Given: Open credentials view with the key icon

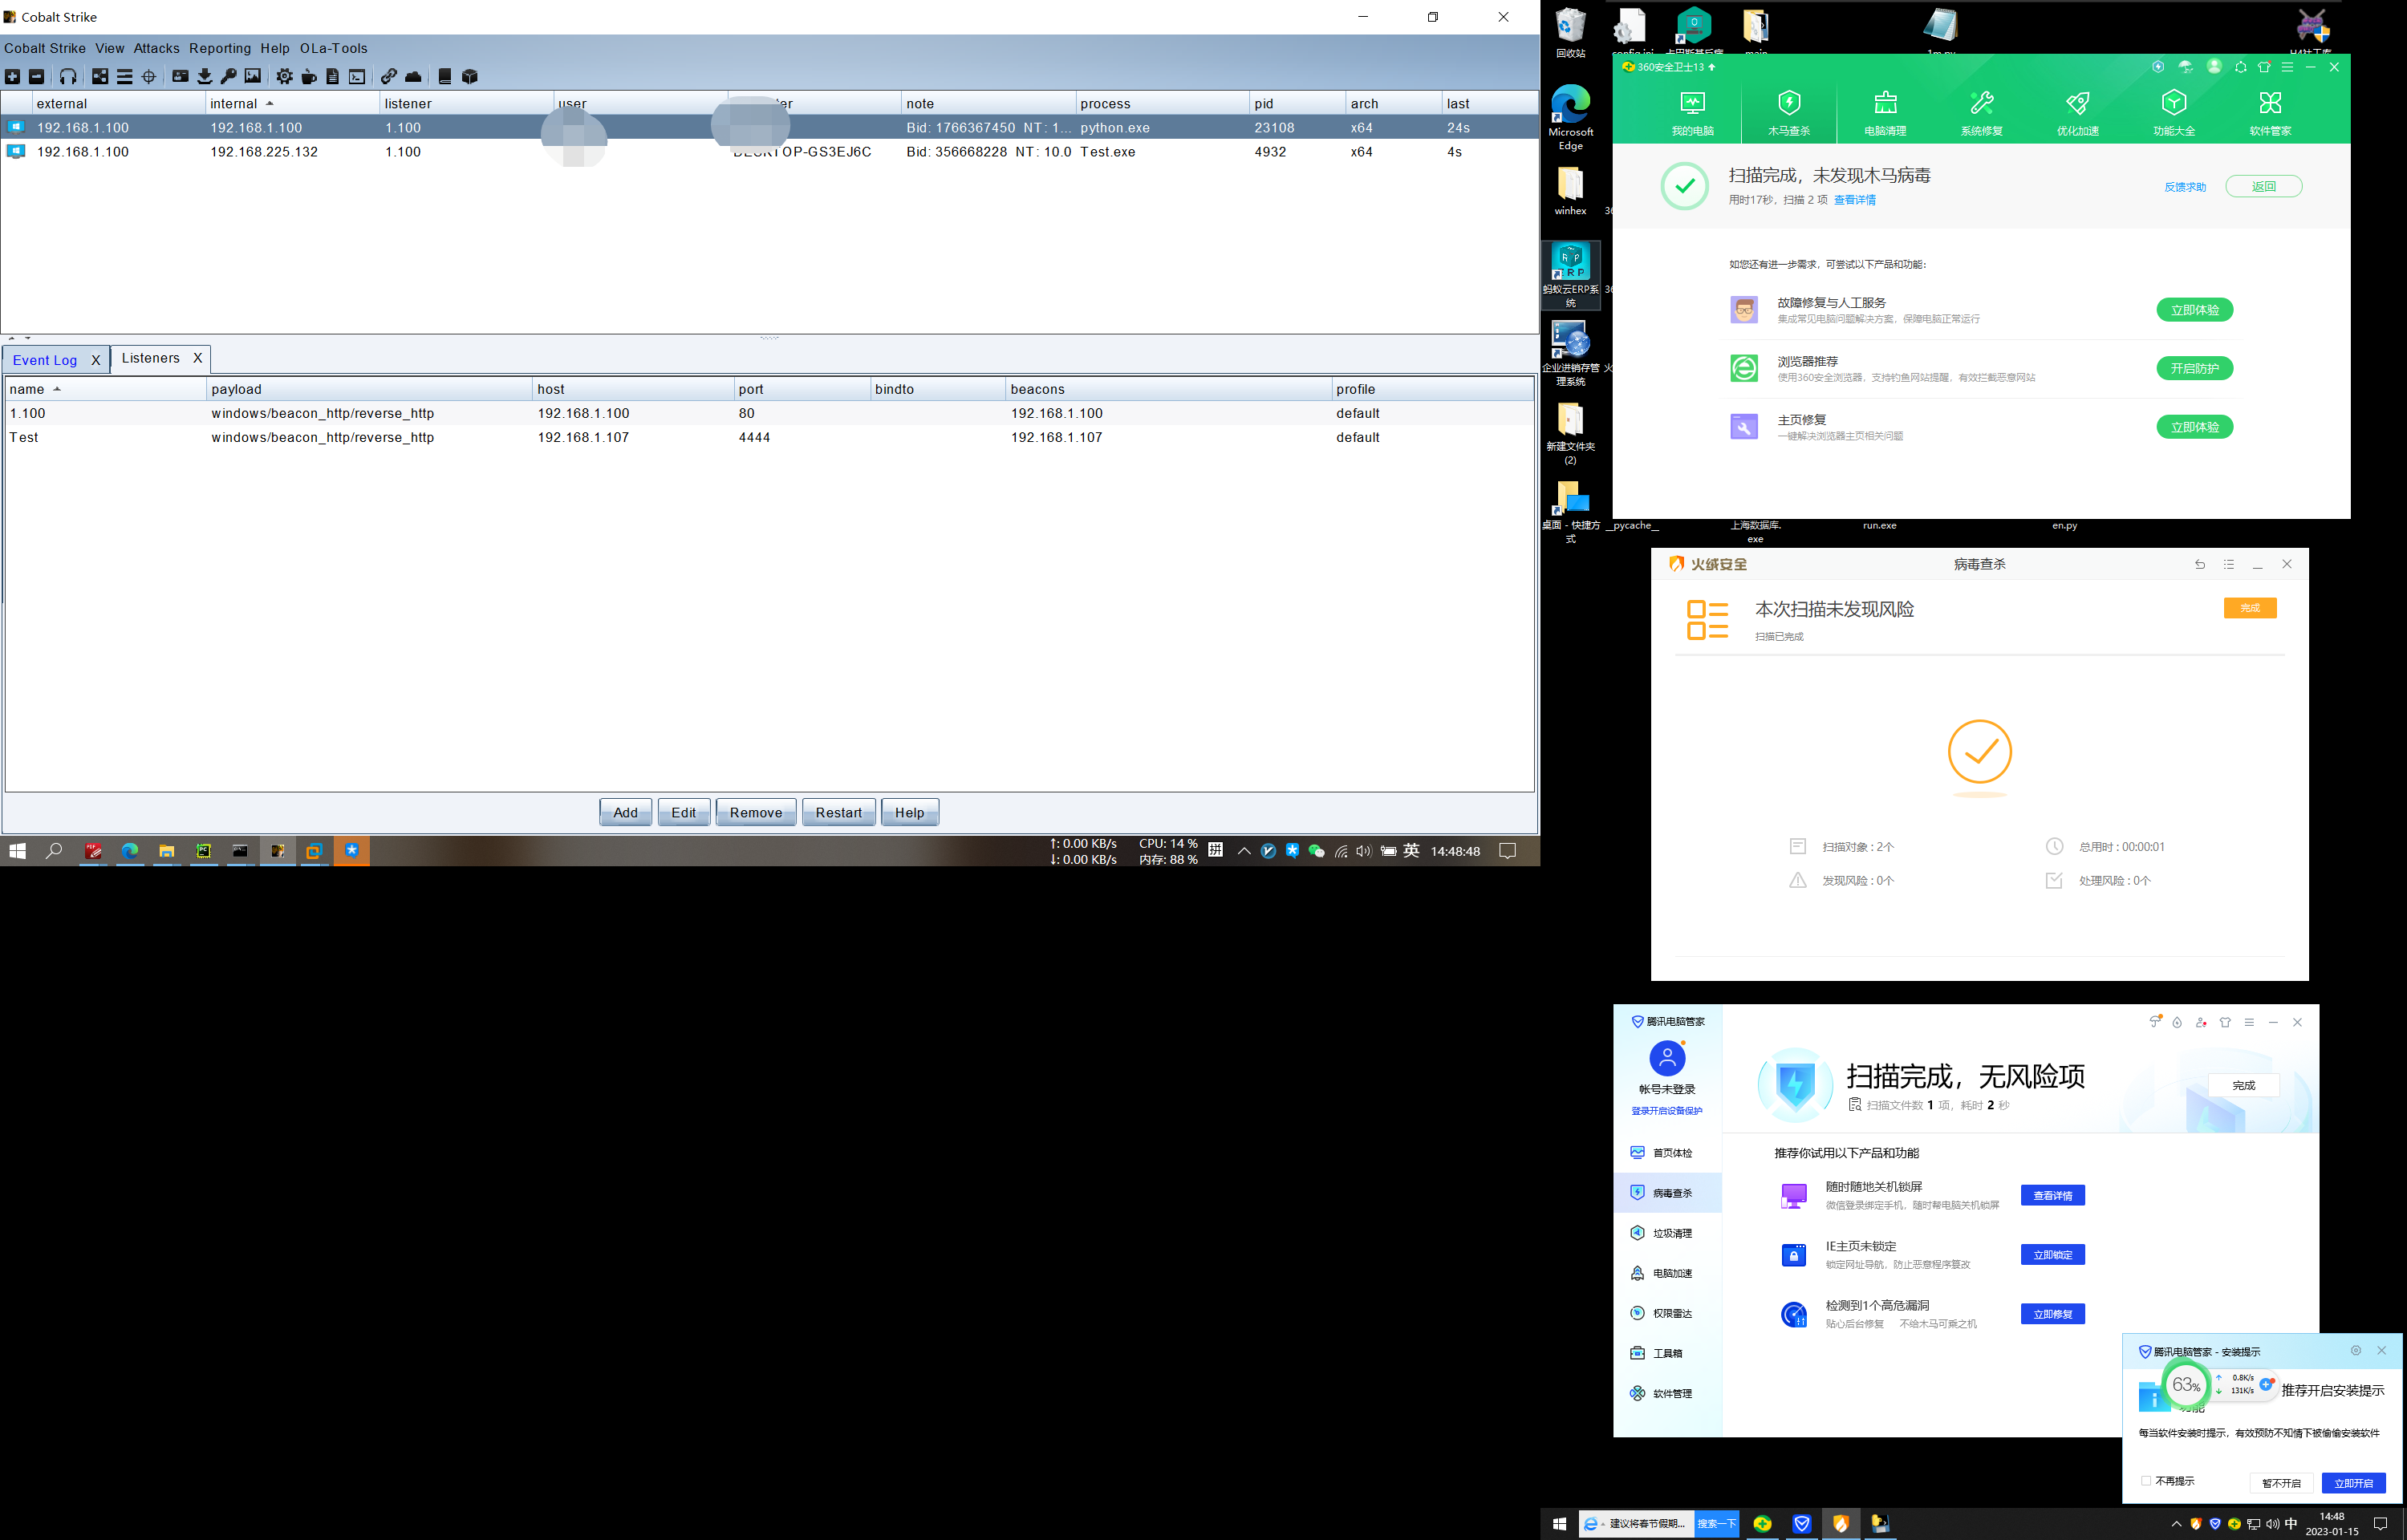Looking at the screenshot, I should 228,76.
